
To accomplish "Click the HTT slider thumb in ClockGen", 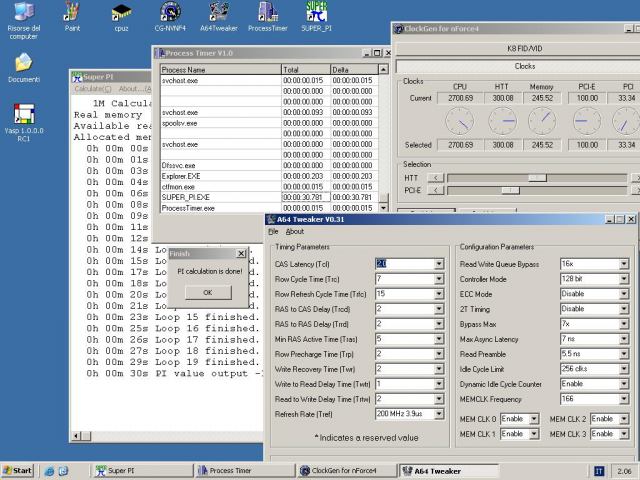I will [538, 178].
